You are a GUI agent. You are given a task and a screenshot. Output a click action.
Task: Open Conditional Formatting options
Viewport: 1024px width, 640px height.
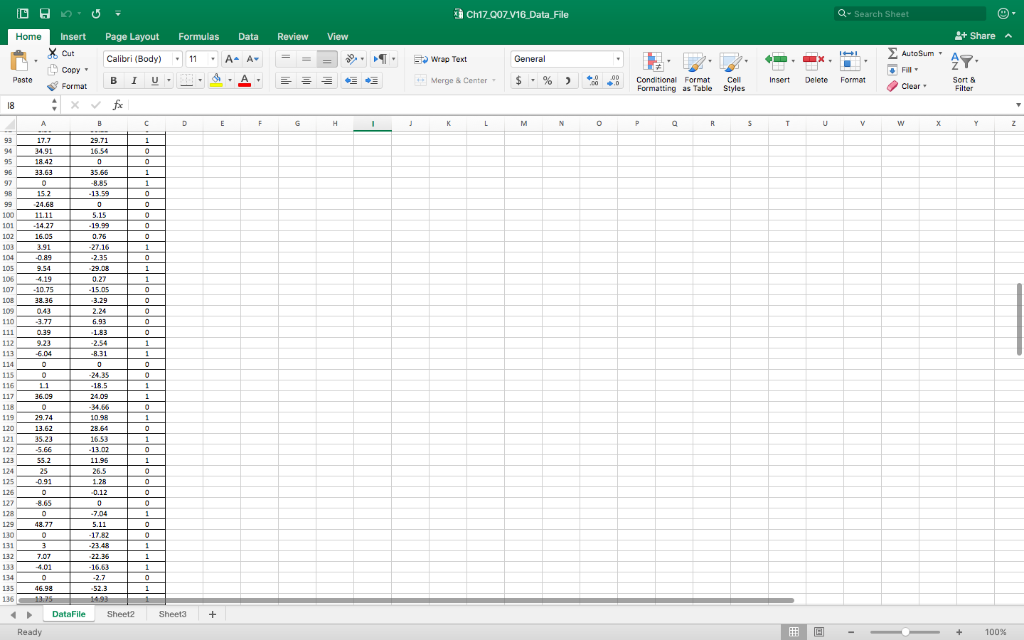656,72
